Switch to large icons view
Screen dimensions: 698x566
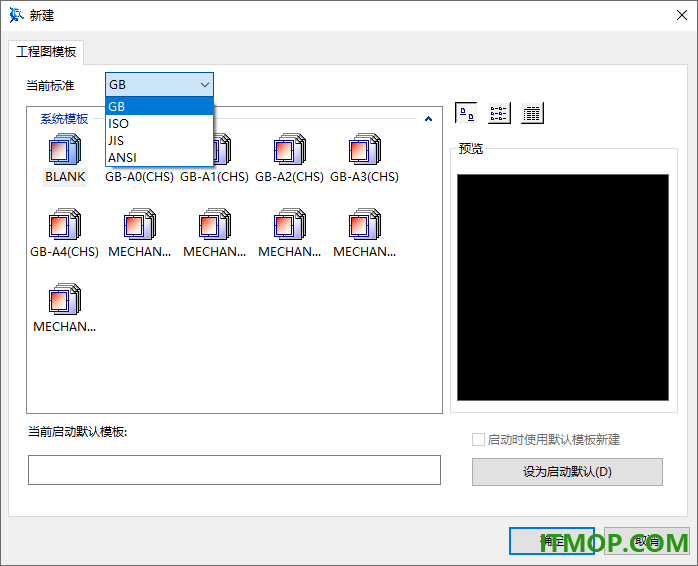[466, 113]
